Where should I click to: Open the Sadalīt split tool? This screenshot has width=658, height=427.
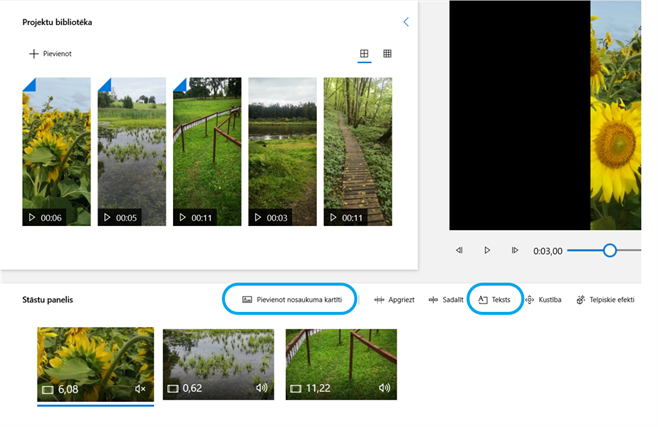click(446, 299)
